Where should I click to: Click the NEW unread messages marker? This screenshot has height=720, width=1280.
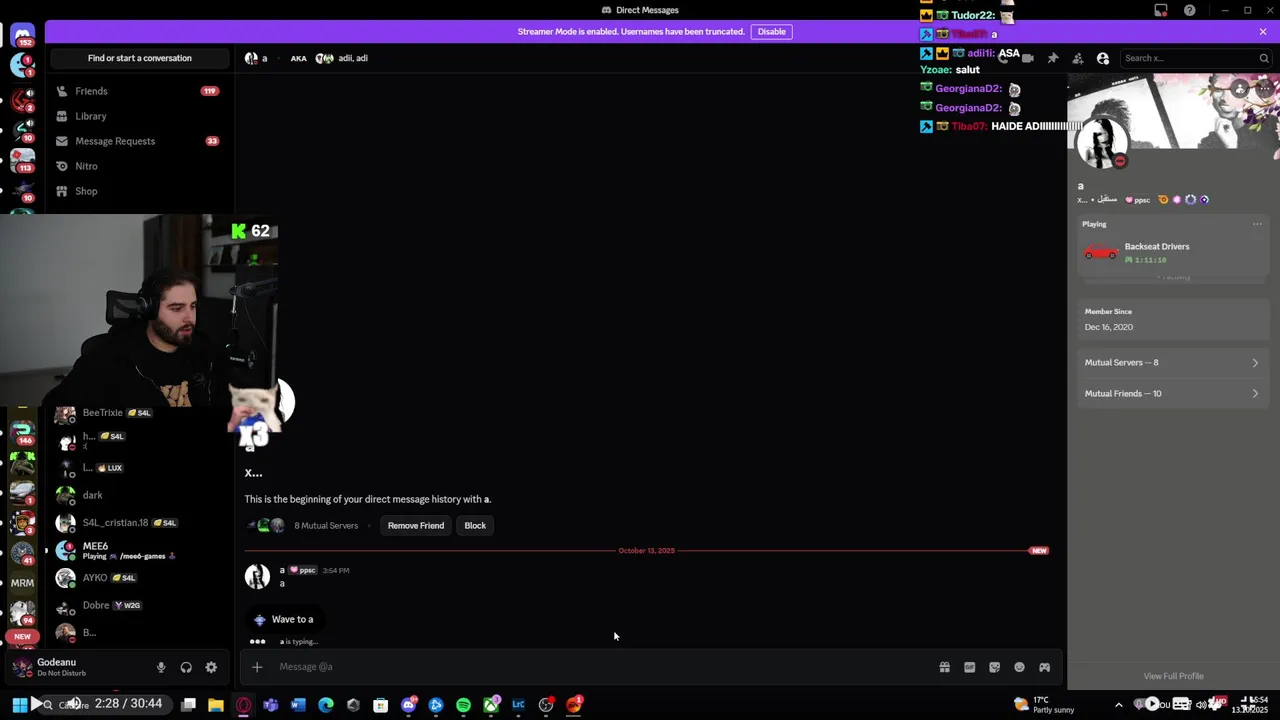click(1039, 551)
